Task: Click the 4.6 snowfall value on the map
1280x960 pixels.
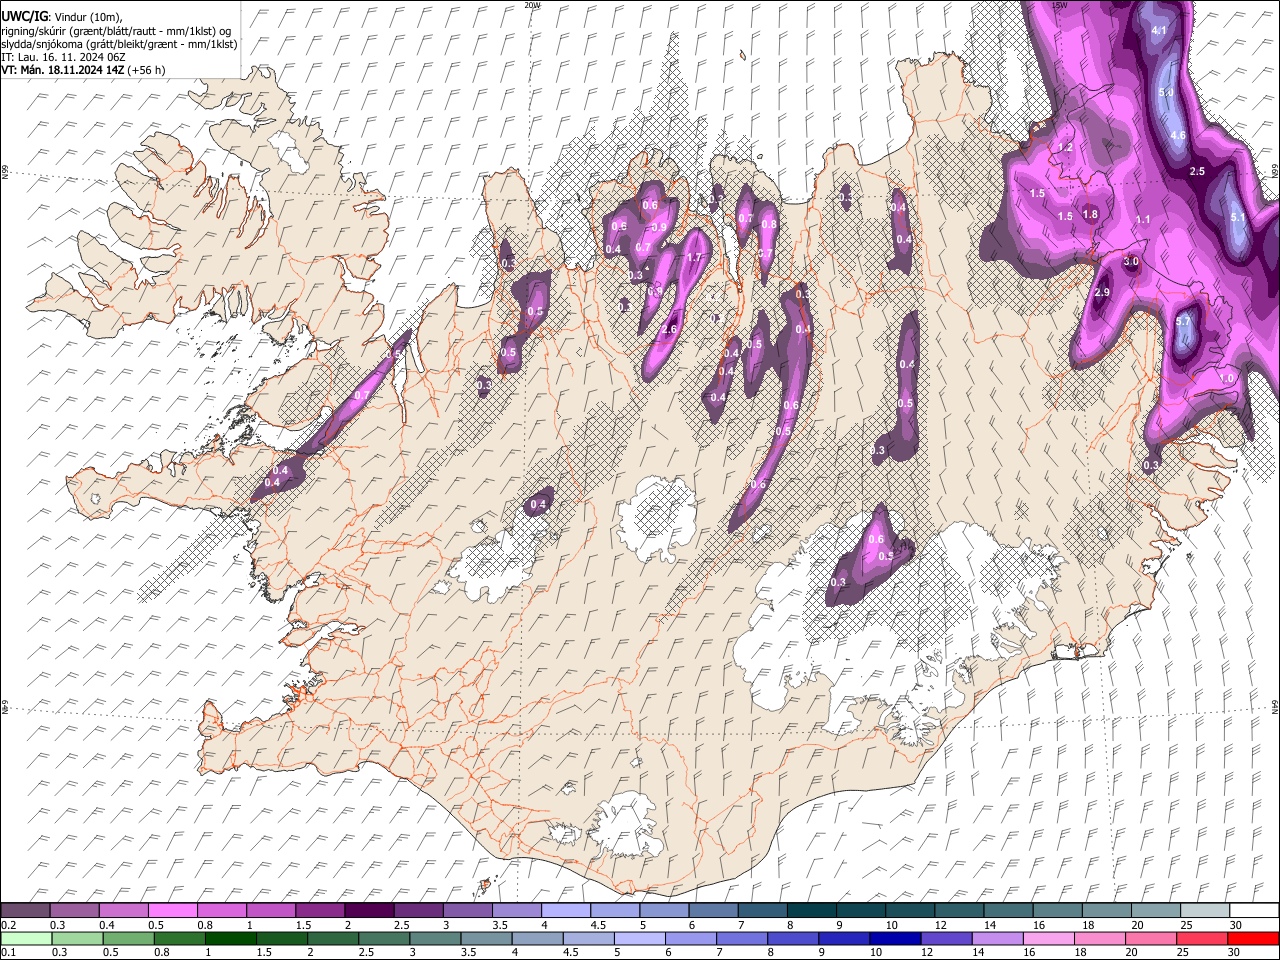Action: pos(1177,135)
